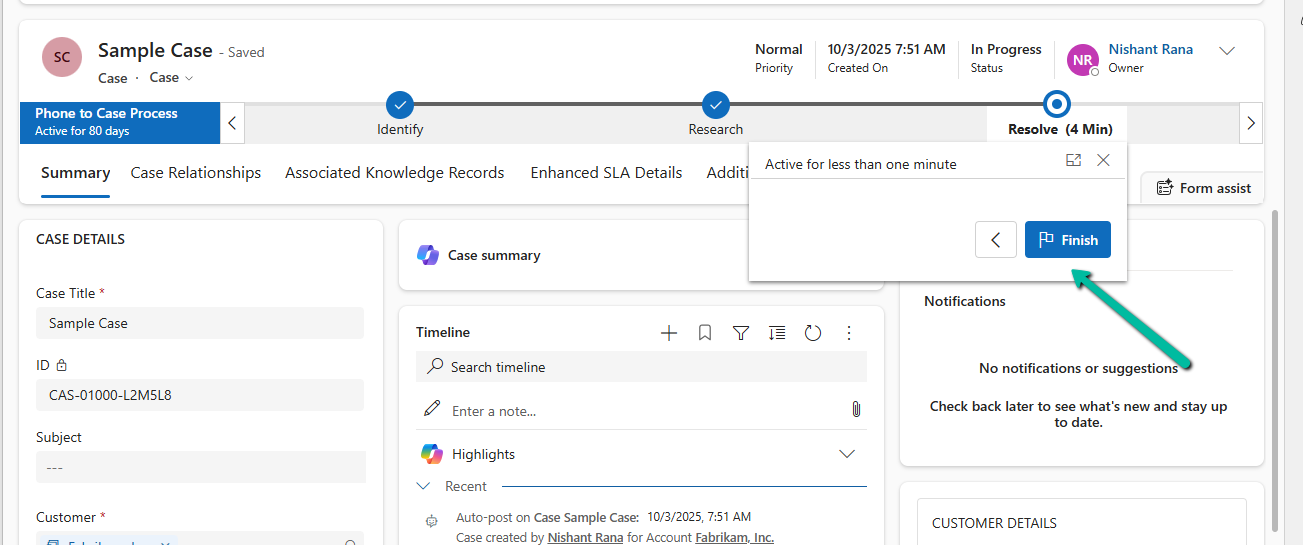Viewport: 1303px width, 545px height.
Task: Select the Identify stage circle
Action: tap(400, 104)
